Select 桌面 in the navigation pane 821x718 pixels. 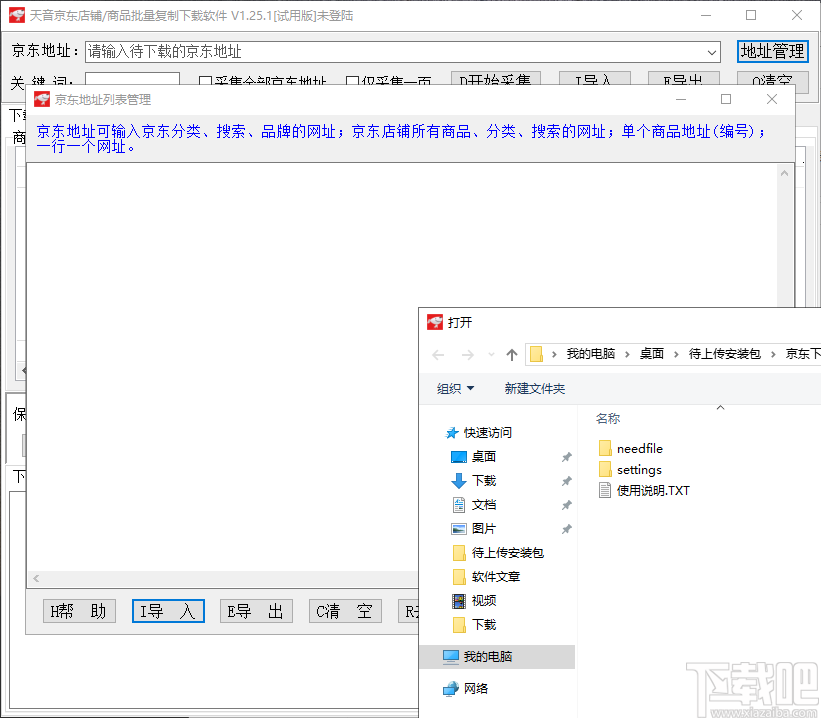473,457
